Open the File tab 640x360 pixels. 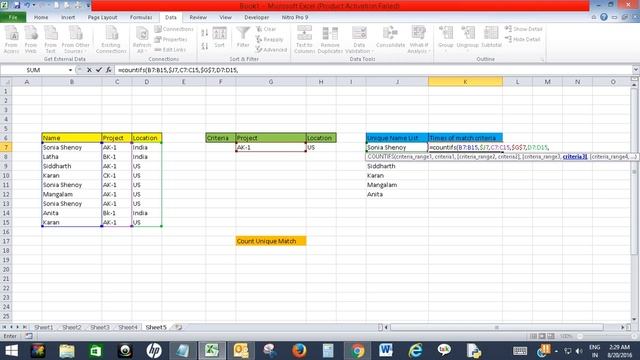[13, 18]
